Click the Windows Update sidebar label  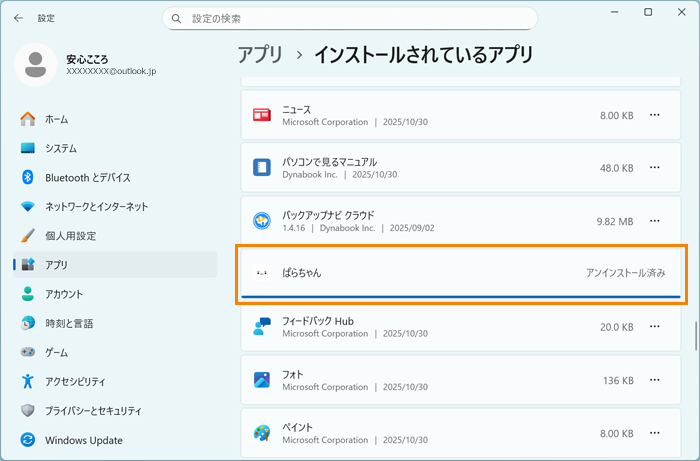pos(83,440)
